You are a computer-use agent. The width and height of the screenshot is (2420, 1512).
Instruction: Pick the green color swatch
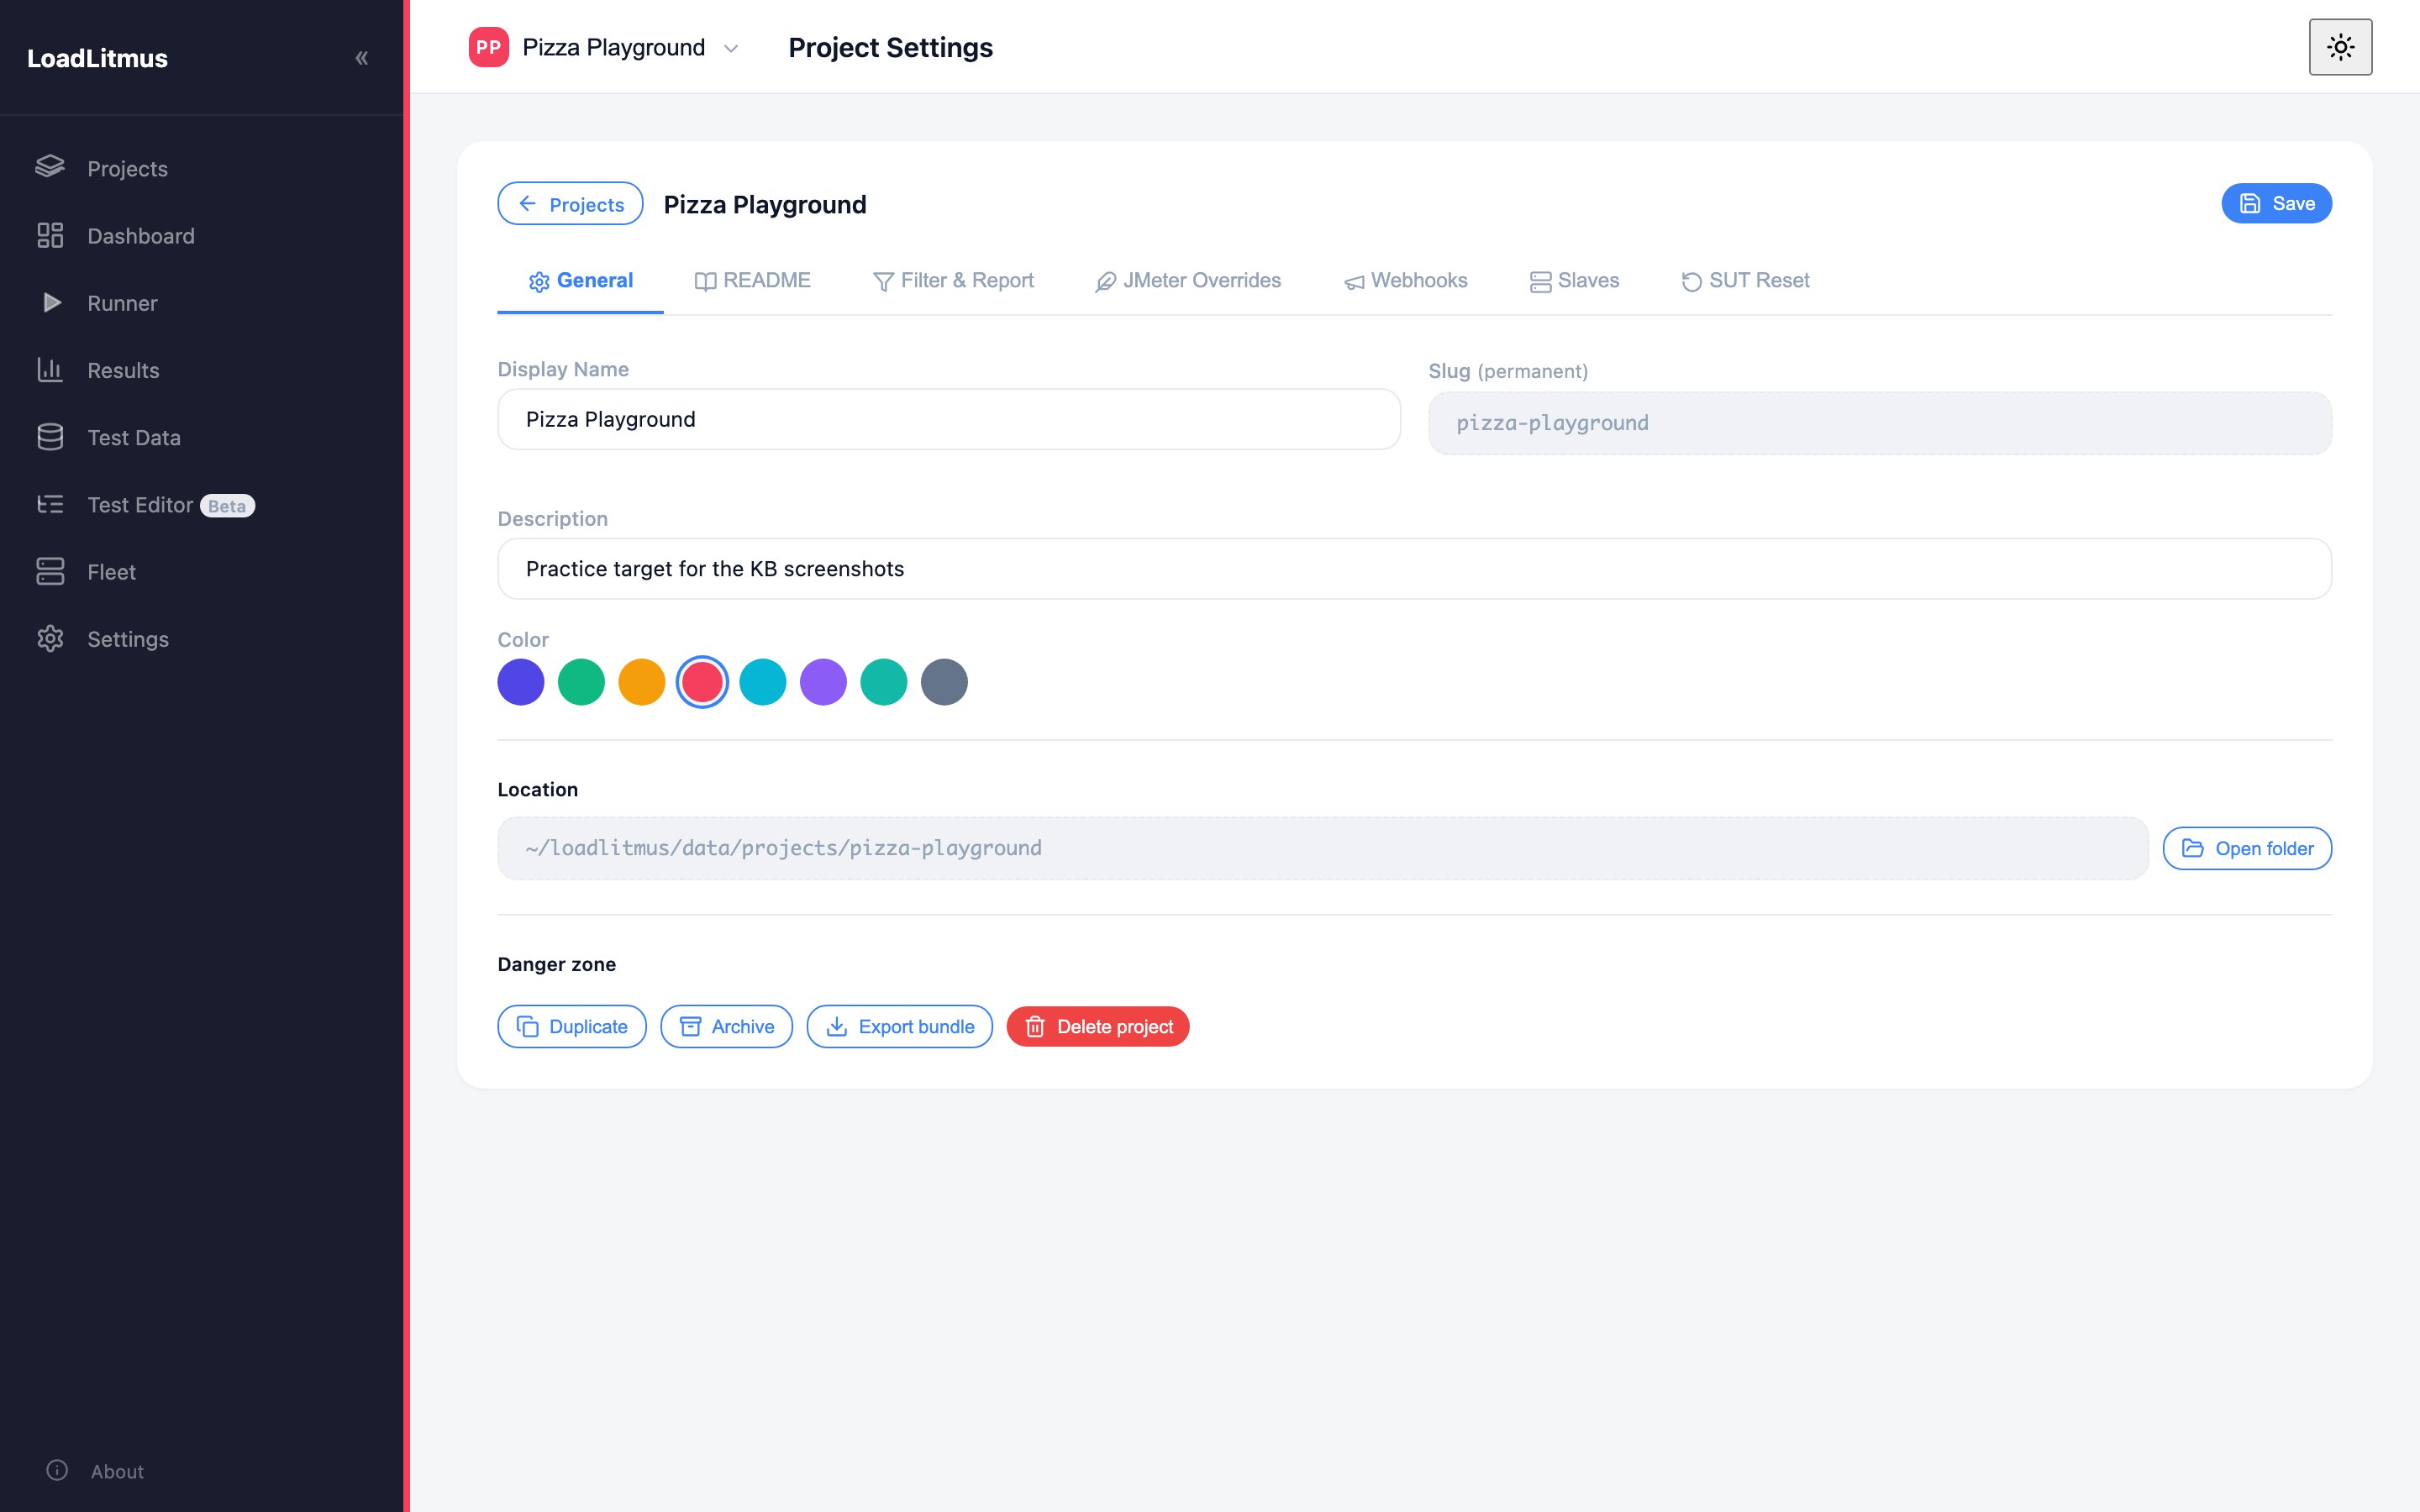coord(581,682)
